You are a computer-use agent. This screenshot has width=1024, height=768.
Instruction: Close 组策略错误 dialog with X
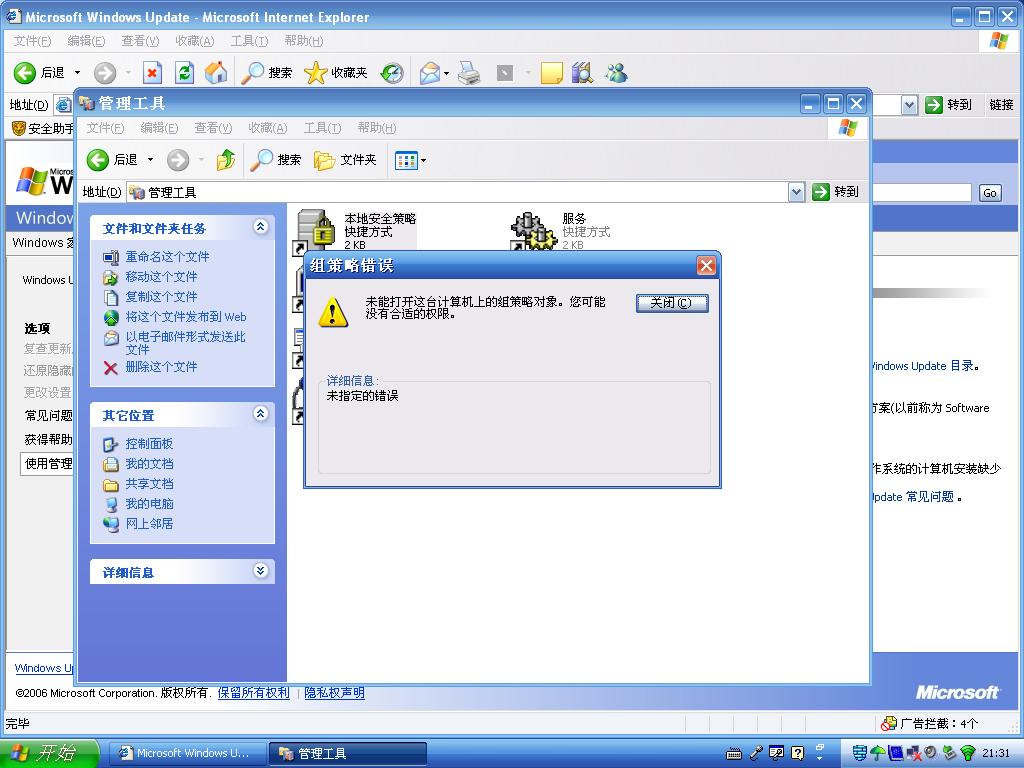(x=706, y=265)
